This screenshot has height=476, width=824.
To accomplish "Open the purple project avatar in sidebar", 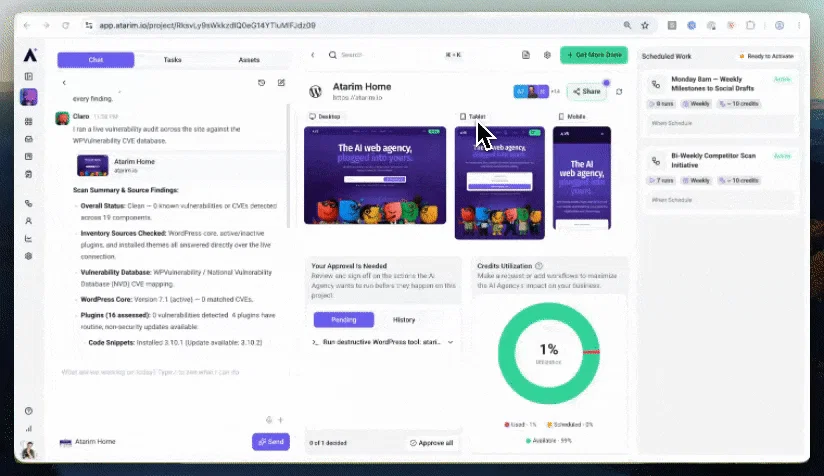I will pyautogui.click(x=29, y=97).
